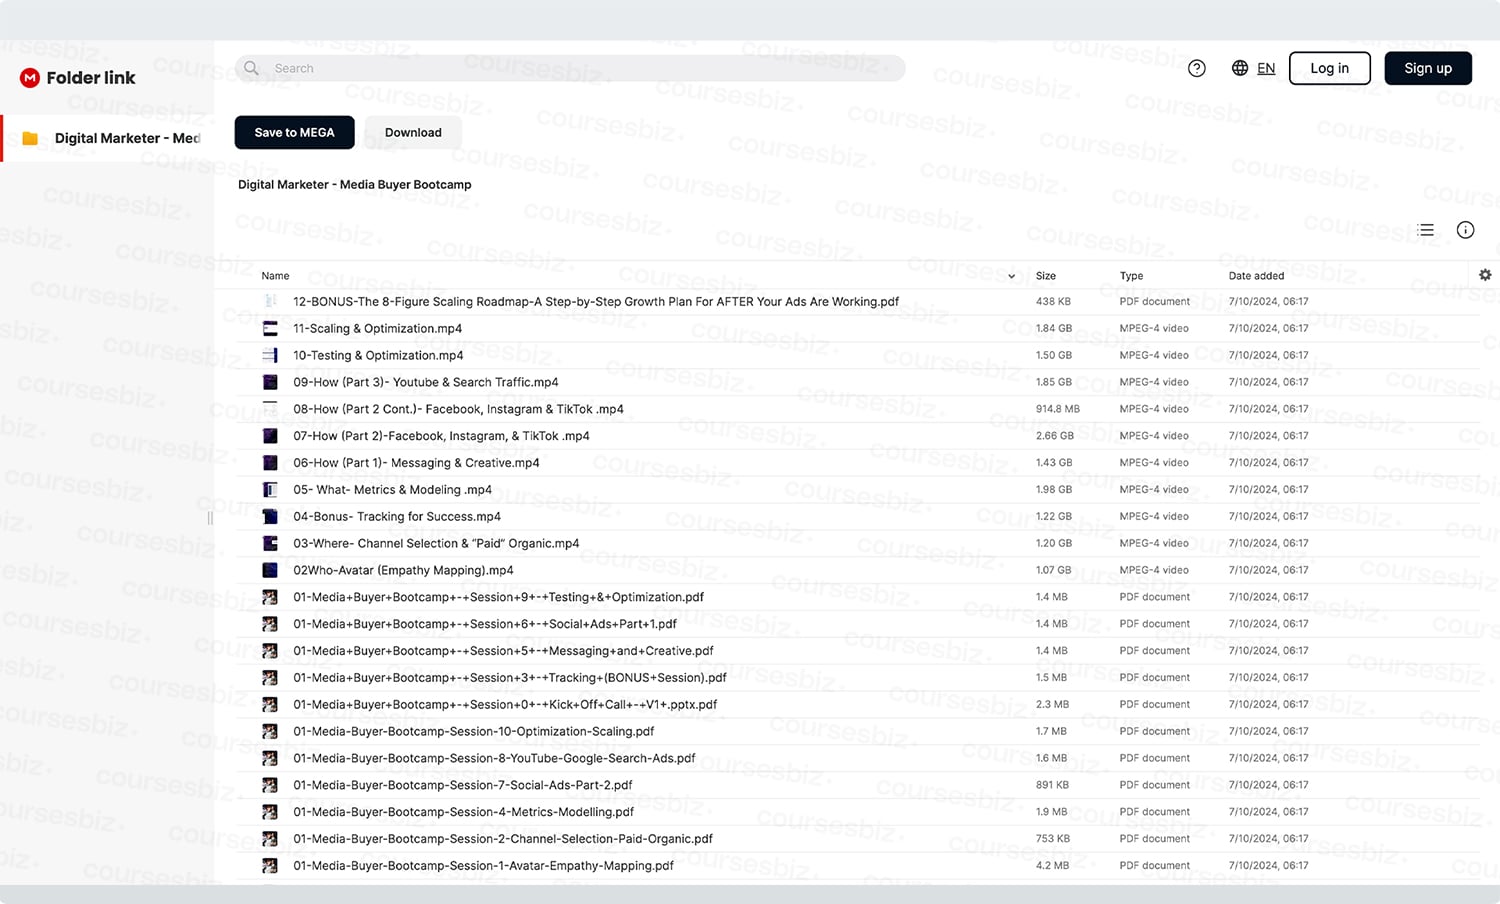Viewport: 1500px width, 904px height.
Task: Click the Name column sort arrow
Action: coord(1011,276)
